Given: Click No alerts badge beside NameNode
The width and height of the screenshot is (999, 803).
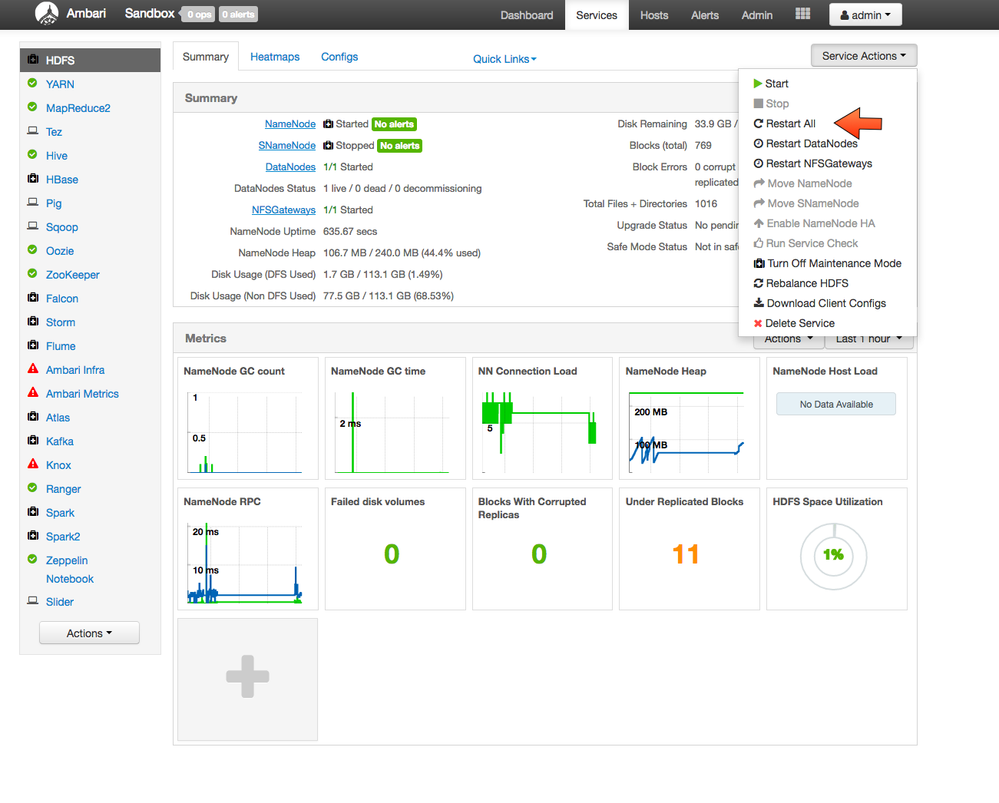Looking at the screenshot, I should (x=394, y=124).
